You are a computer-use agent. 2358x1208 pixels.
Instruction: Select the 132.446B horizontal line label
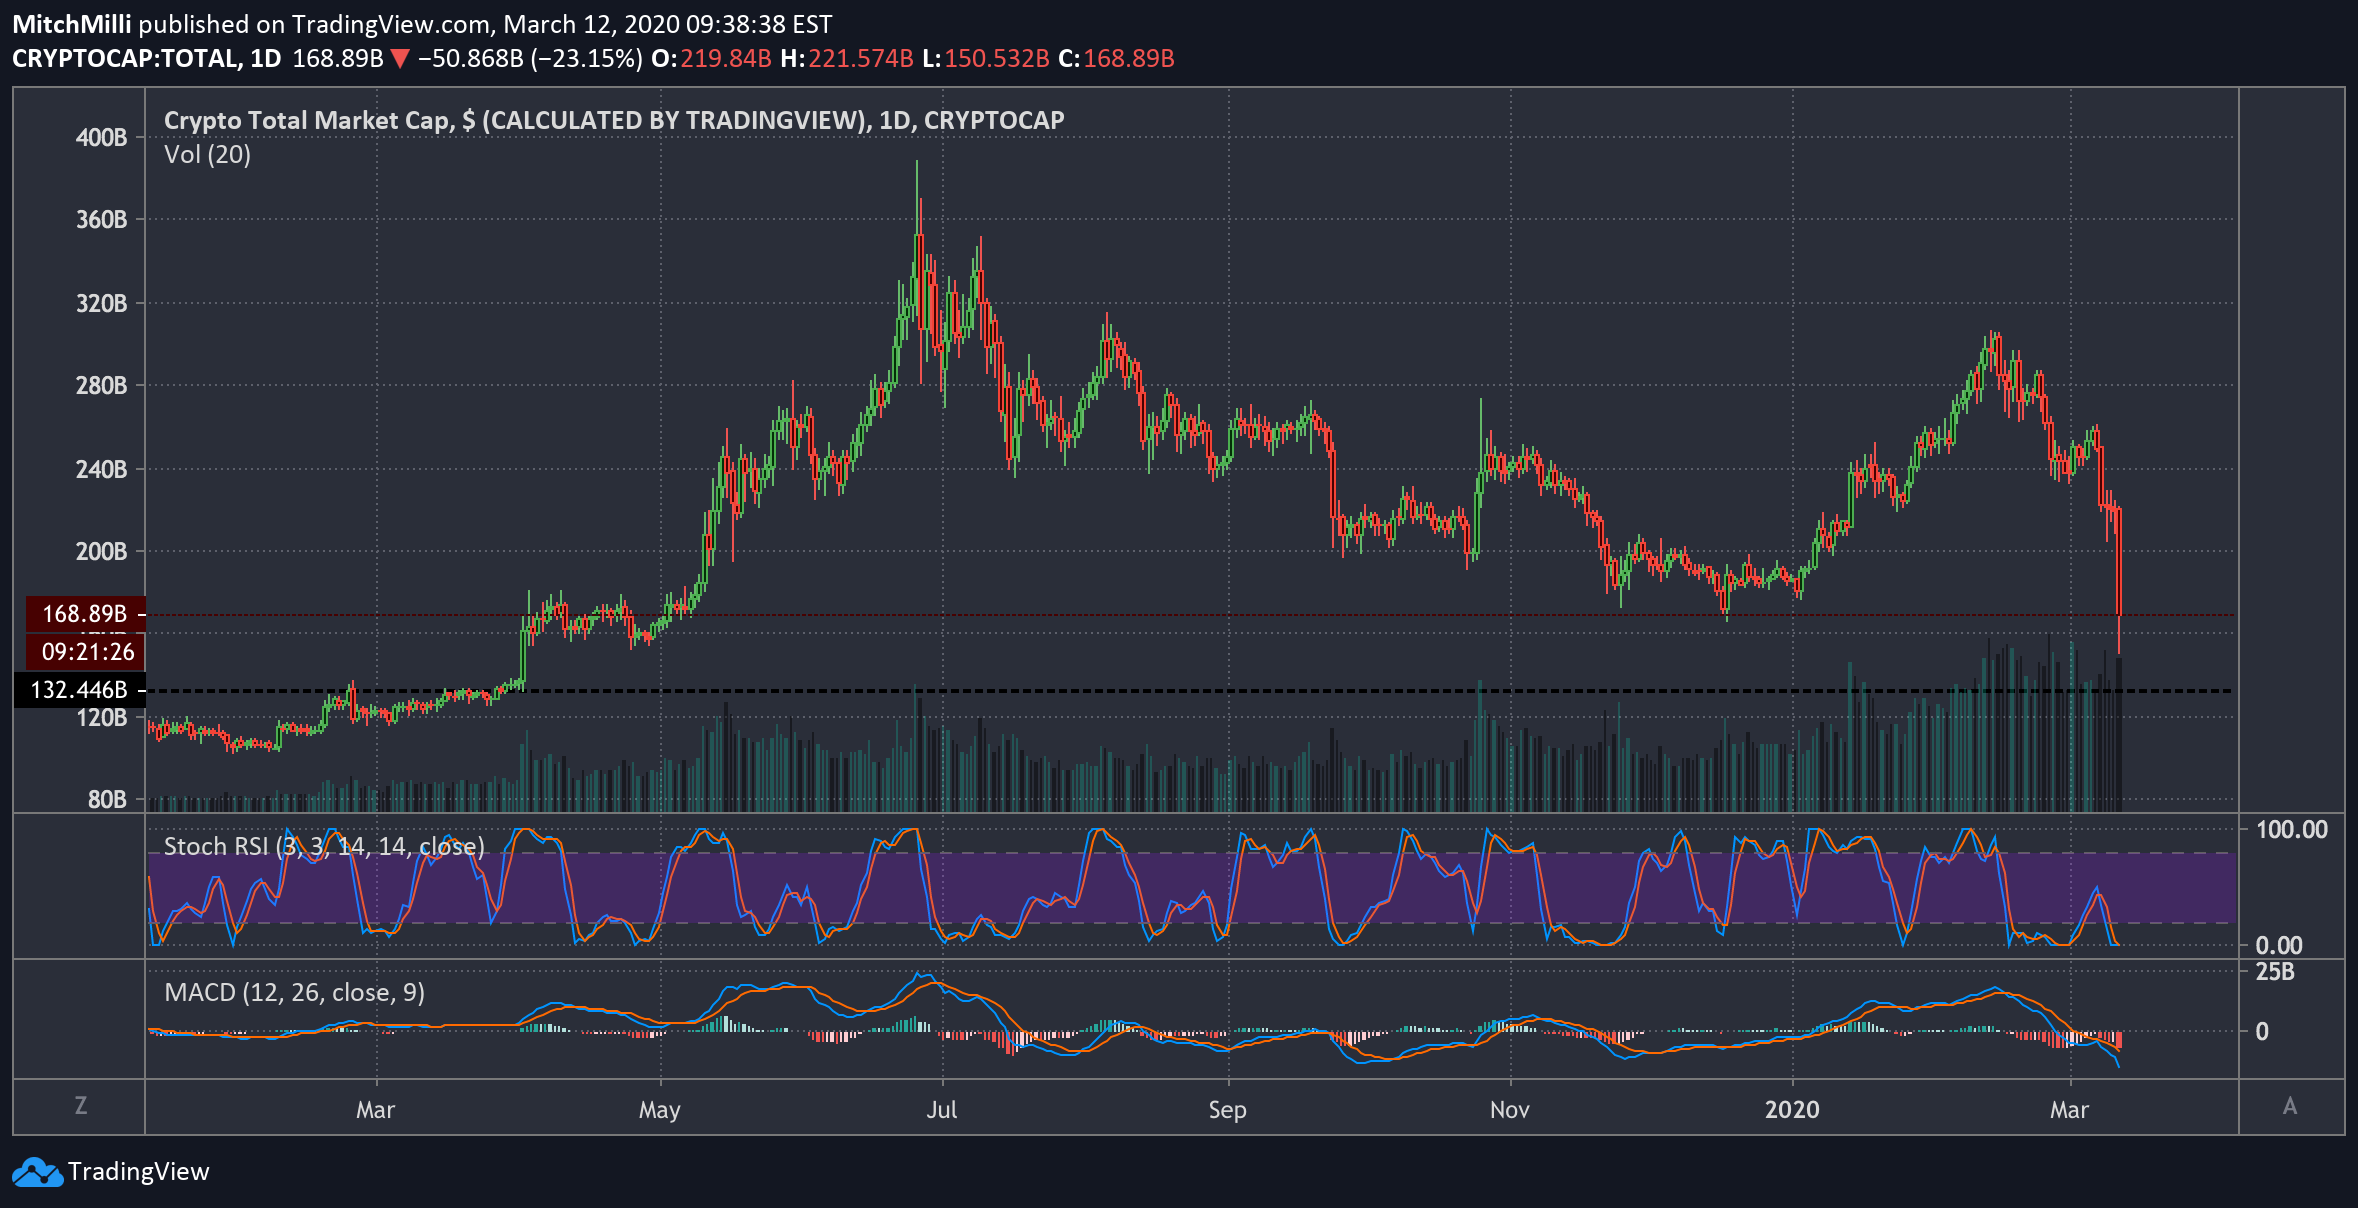79,690
